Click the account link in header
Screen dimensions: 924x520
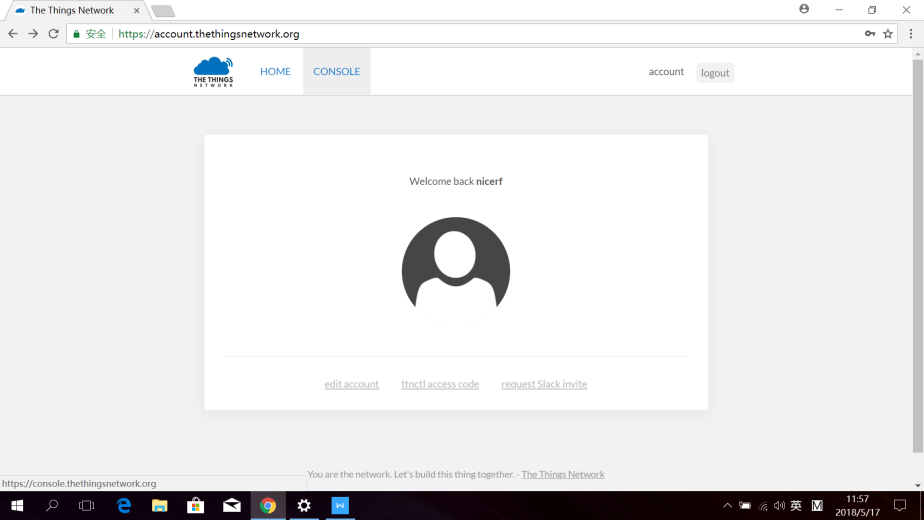pos(666,72)
